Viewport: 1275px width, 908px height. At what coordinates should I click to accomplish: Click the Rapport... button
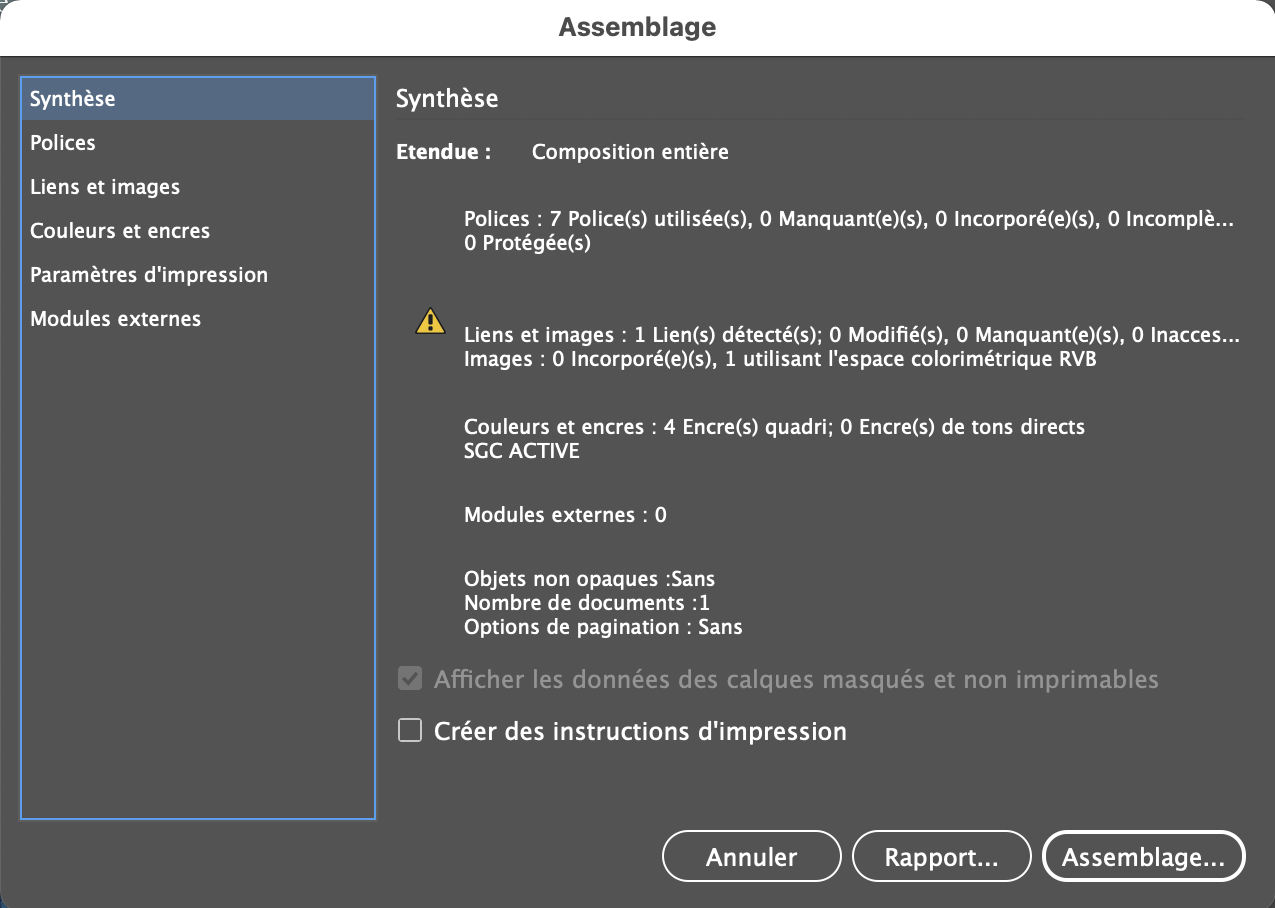pyautogui.click(x=941, y=857)
